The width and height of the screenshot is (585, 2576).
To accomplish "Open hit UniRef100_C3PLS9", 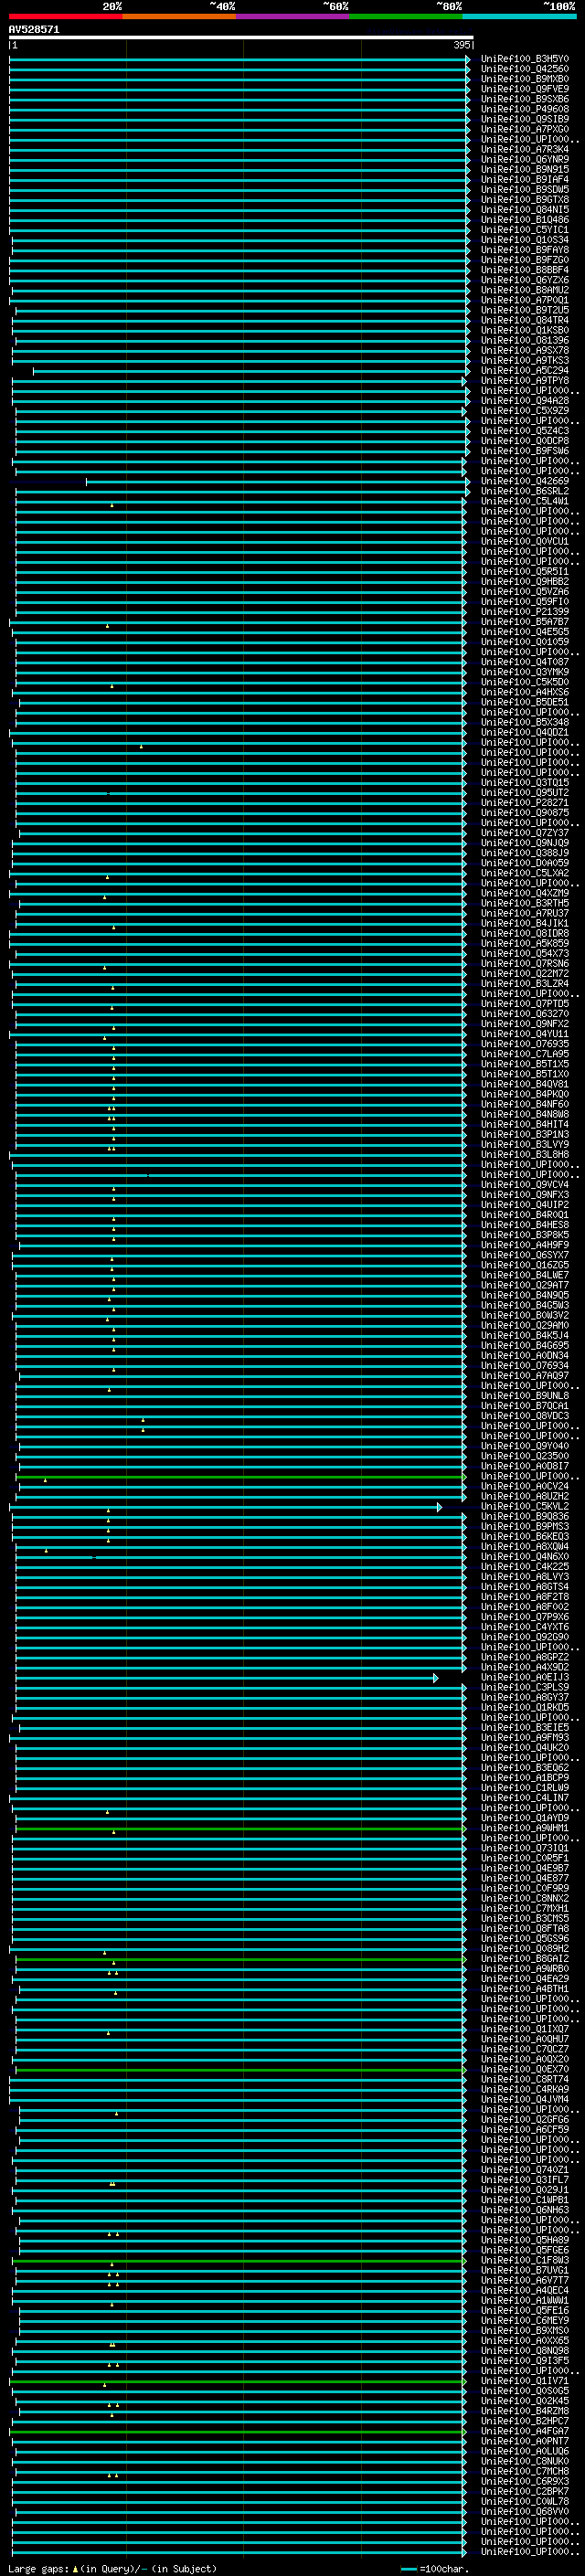I will coord(525,1687).
